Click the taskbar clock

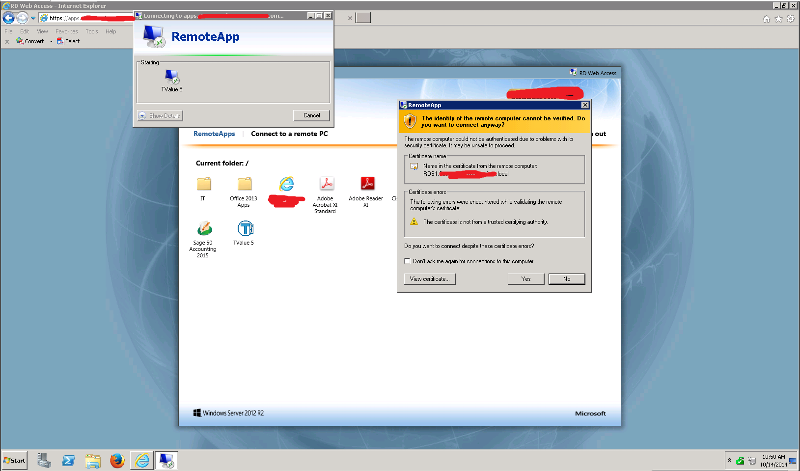774,461
